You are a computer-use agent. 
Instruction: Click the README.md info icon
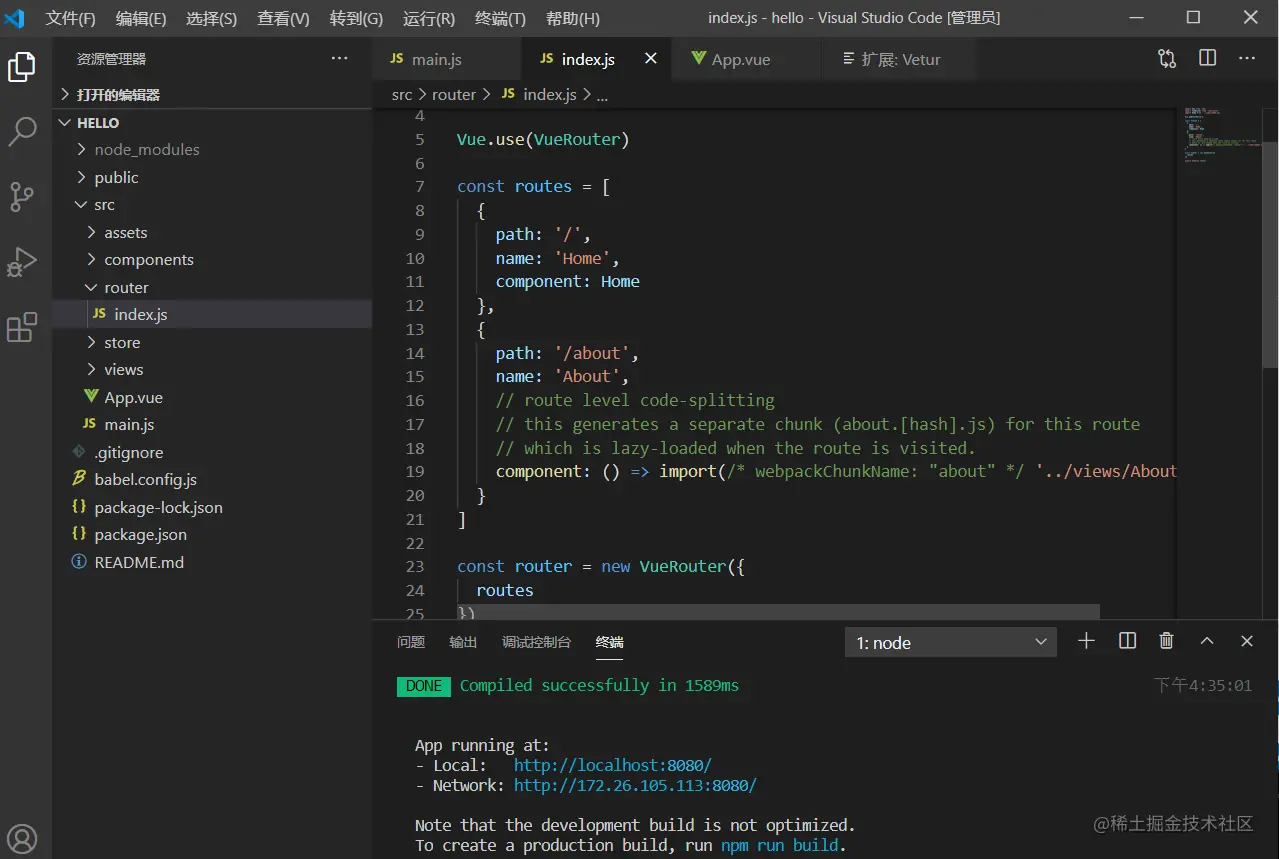[79, 562]
